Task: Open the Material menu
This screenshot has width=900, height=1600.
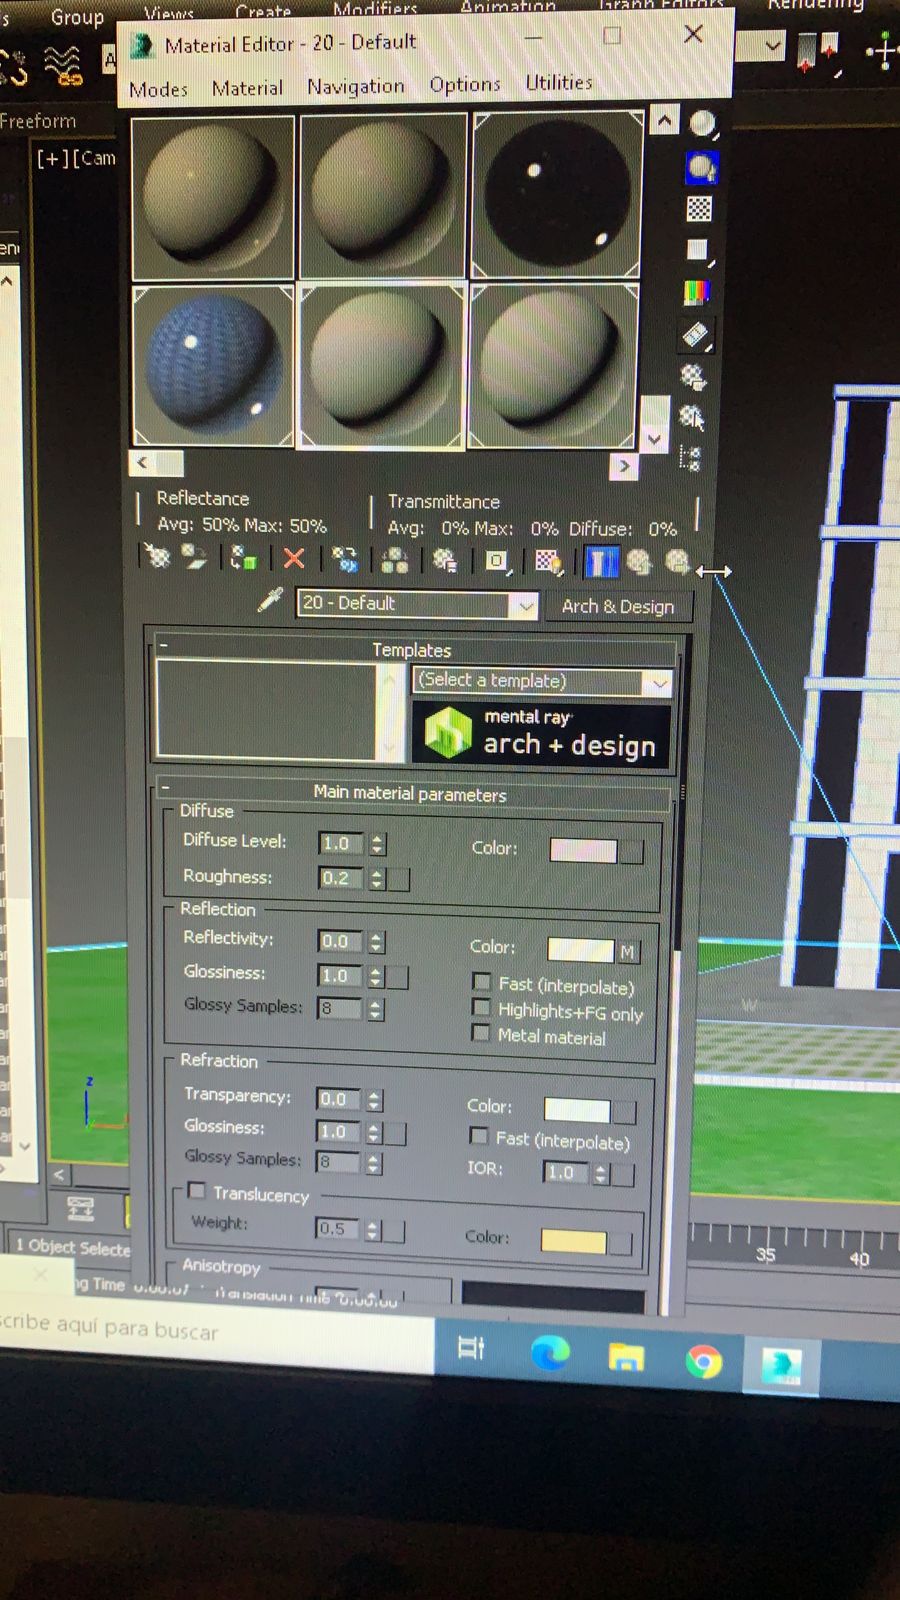Action: pyautogui.click(x=247, y=88)
